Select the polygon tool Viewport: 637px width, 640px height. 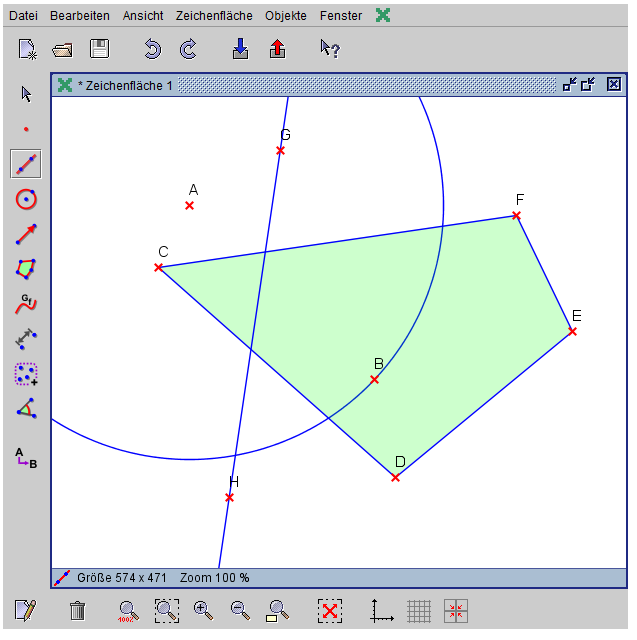(26, 269)
